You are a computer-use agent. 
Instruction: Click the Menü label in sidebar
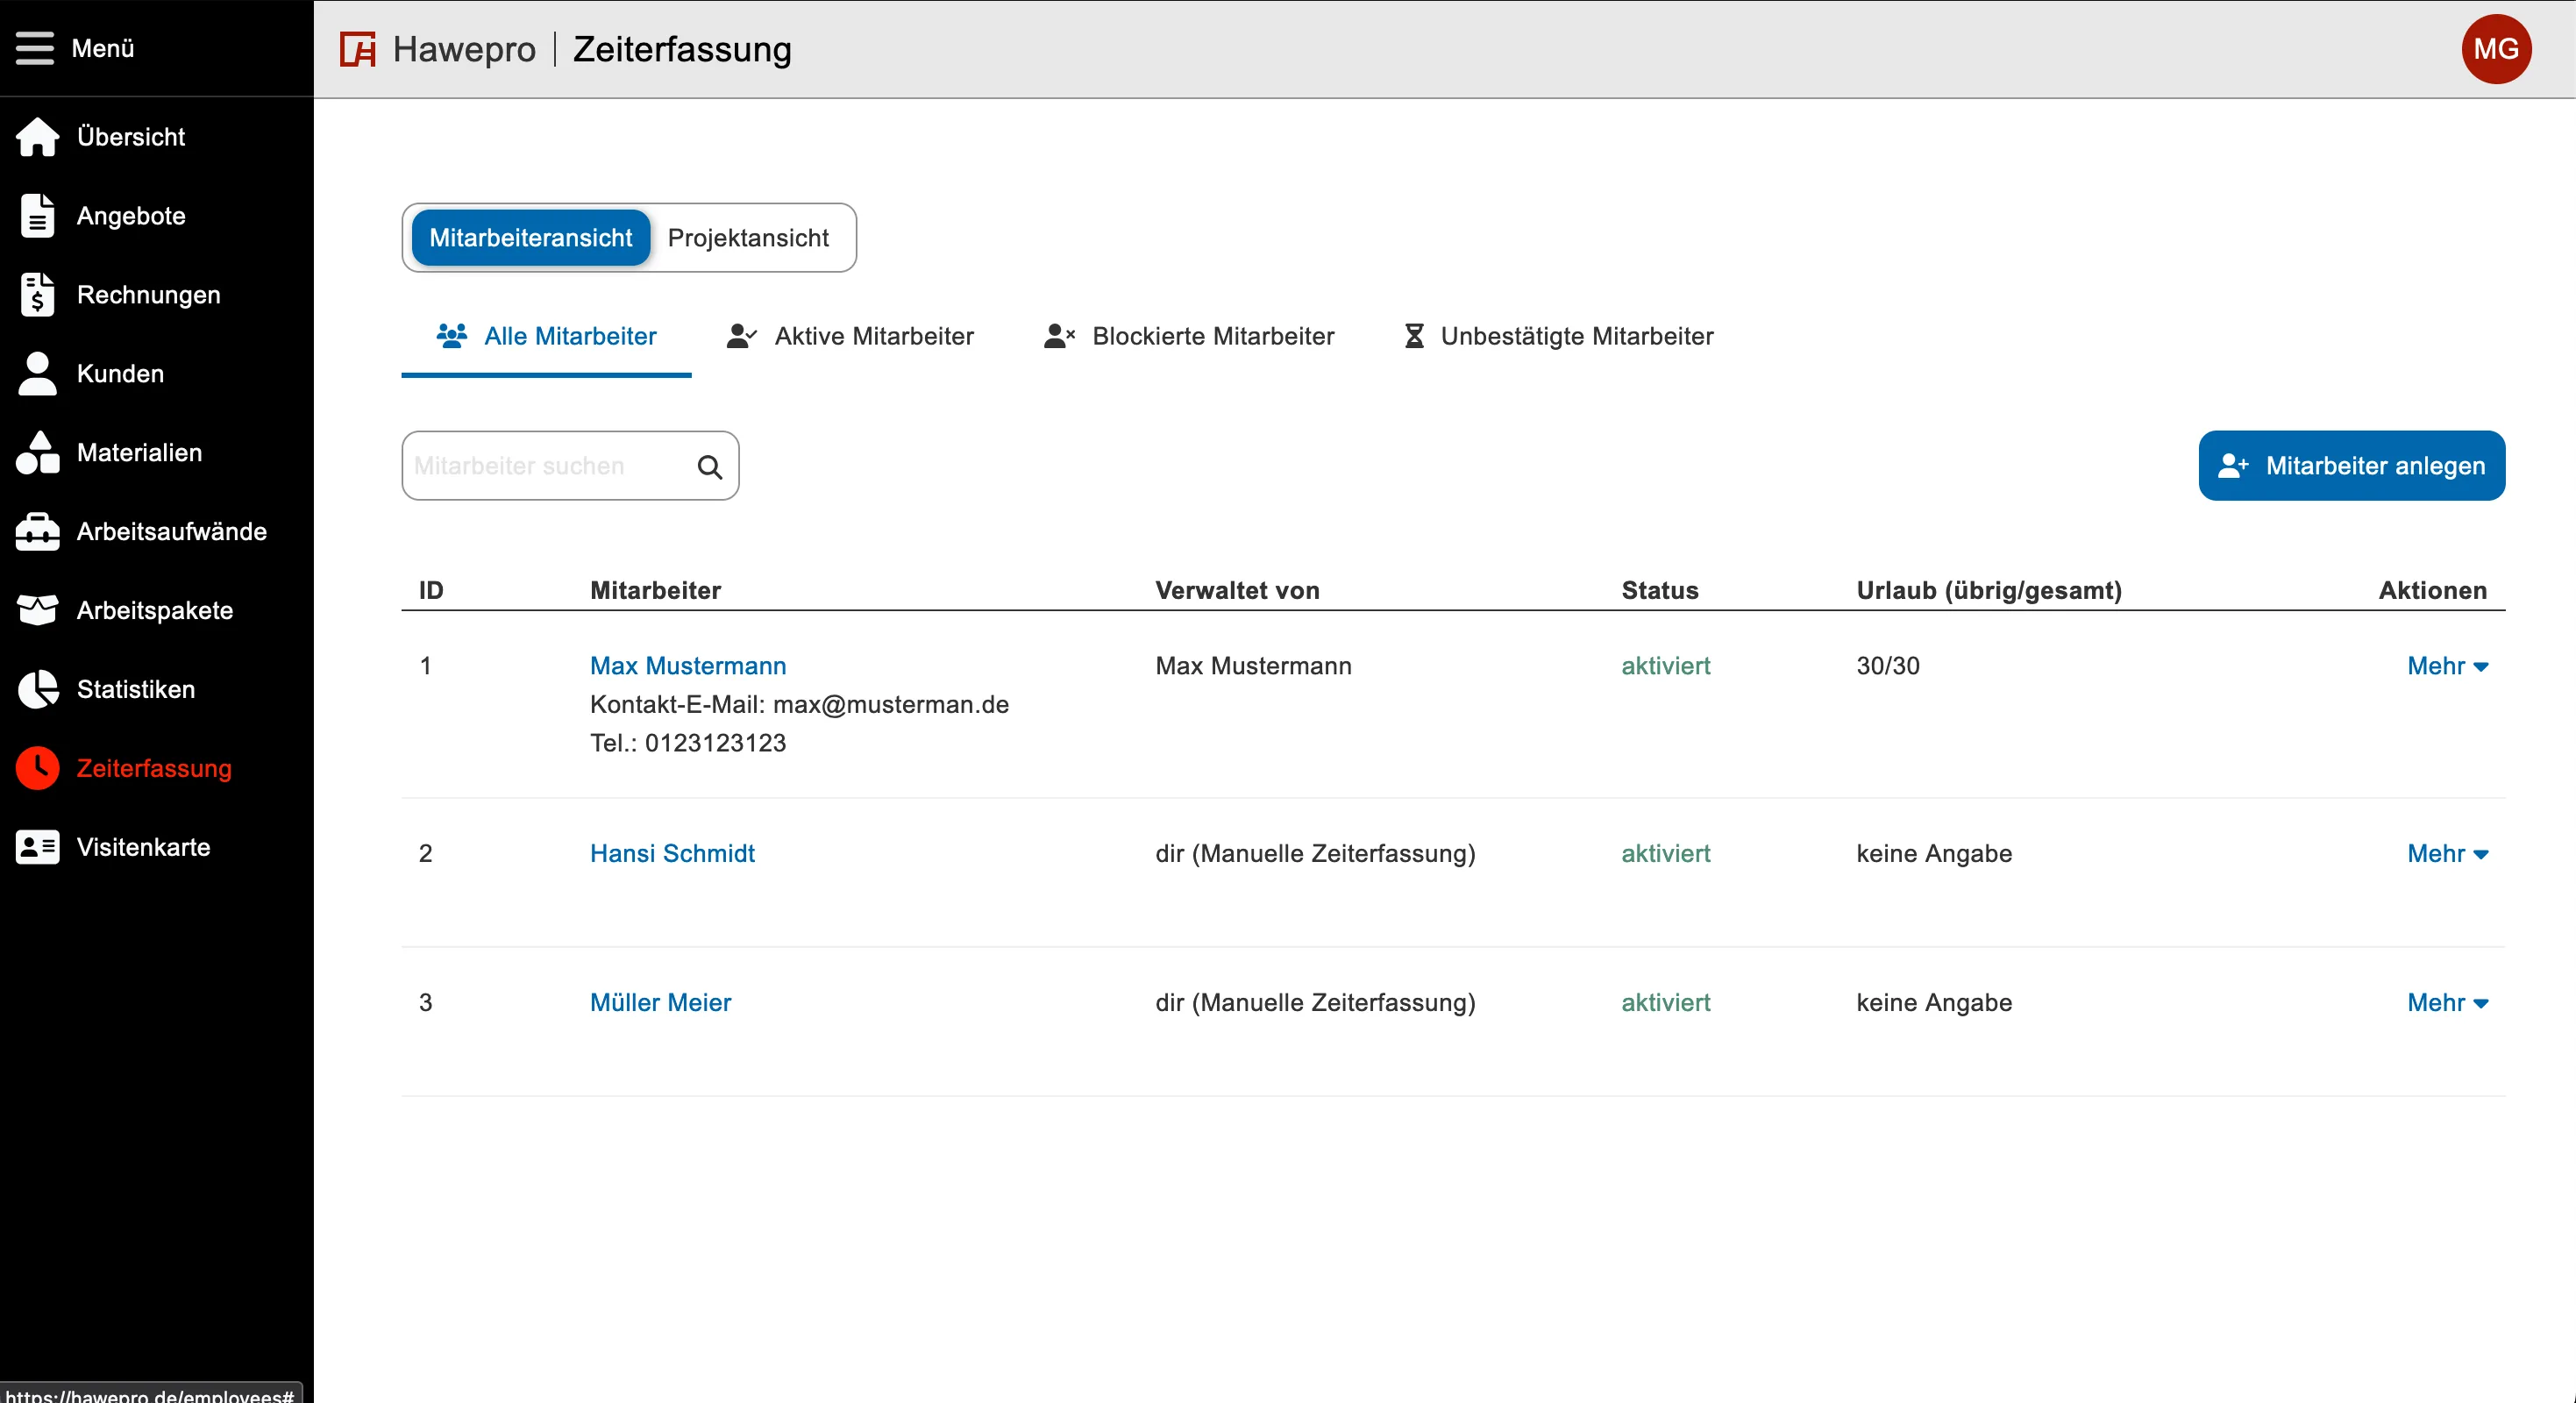[102, 48]
